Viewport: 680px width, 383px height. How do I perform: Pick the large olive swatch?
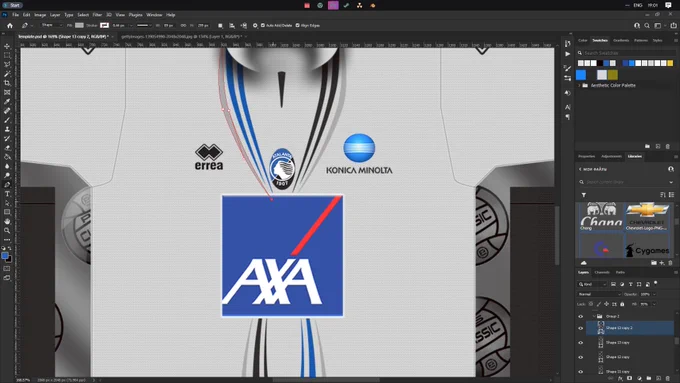613,75
